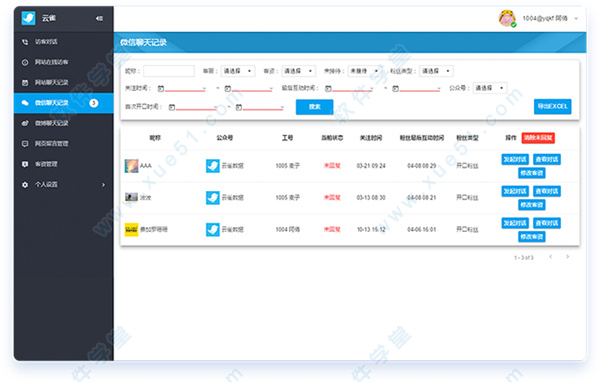
Task: Click the calendar icon for 关注时间 start date
Action: tap(161, 89)
